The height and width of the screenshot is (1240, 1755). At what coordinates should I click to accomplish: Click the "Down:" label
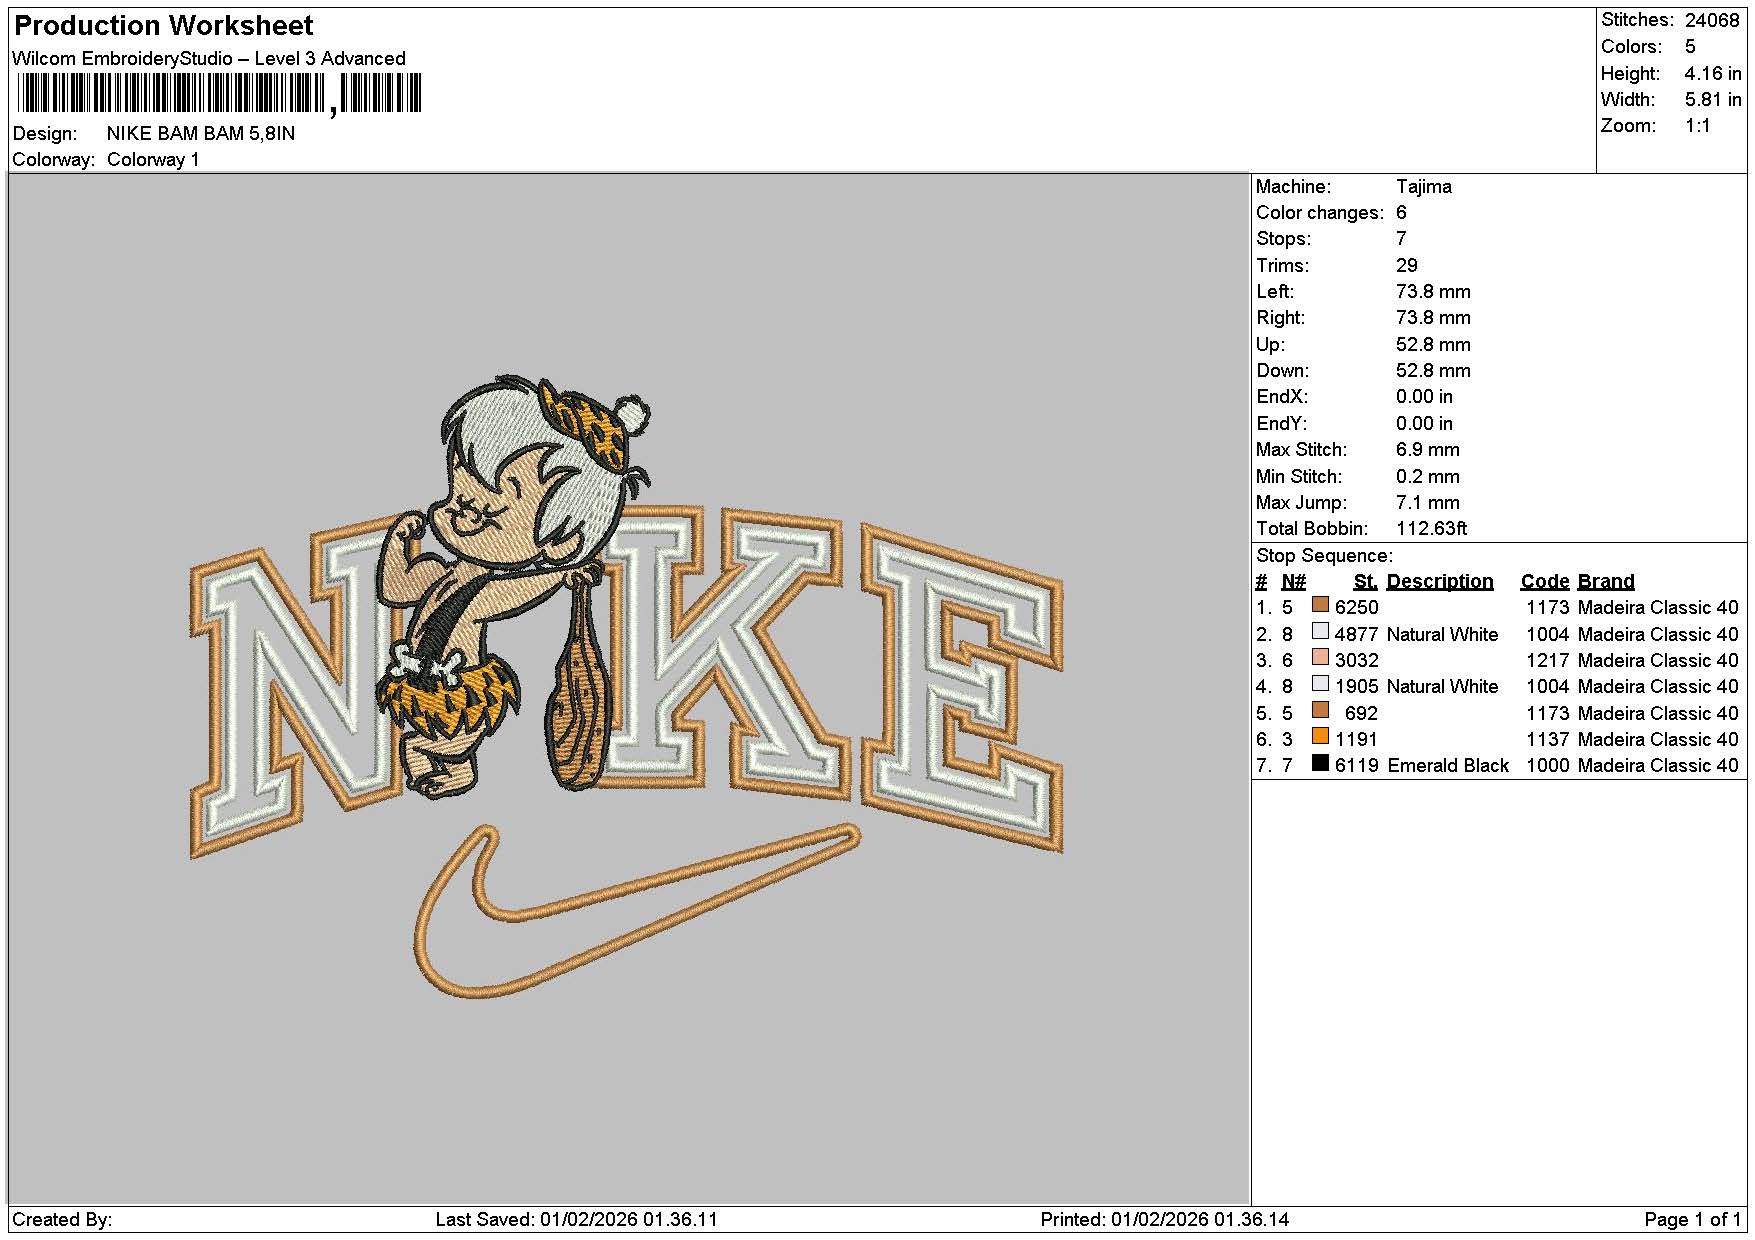tap(1282, 370)
